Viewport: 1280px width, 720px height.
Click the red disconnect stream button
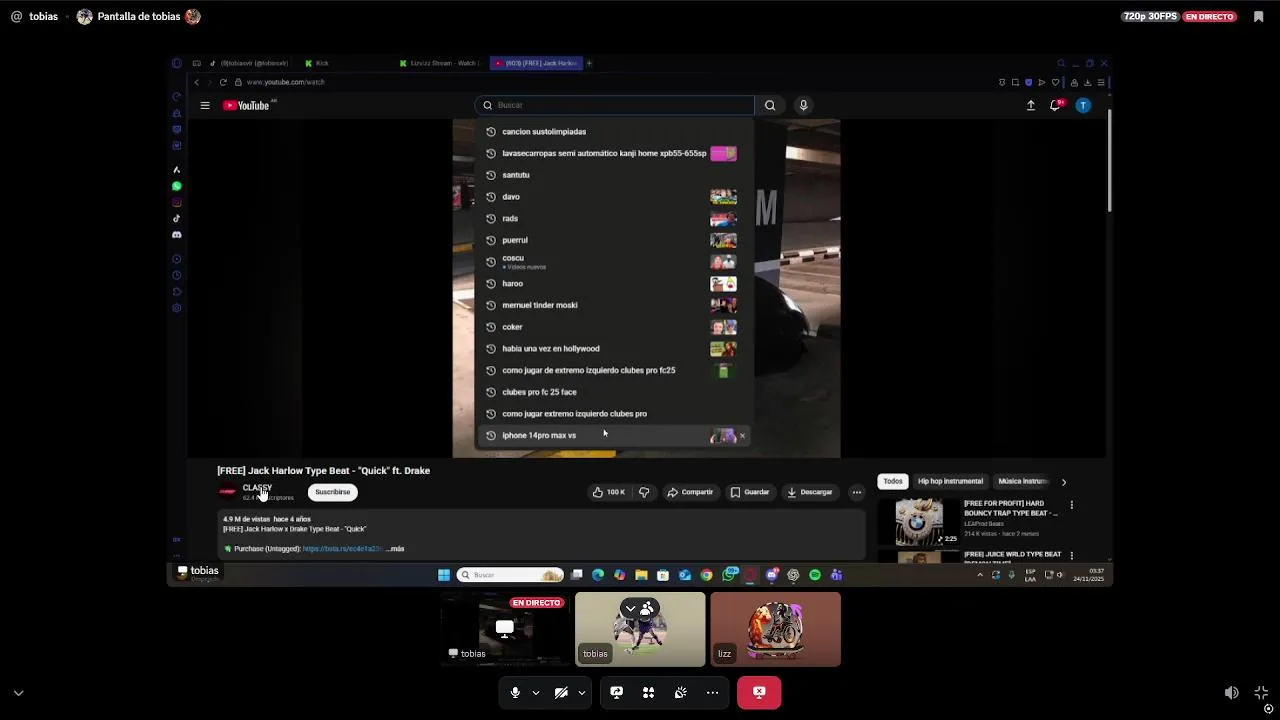point(759,692)
